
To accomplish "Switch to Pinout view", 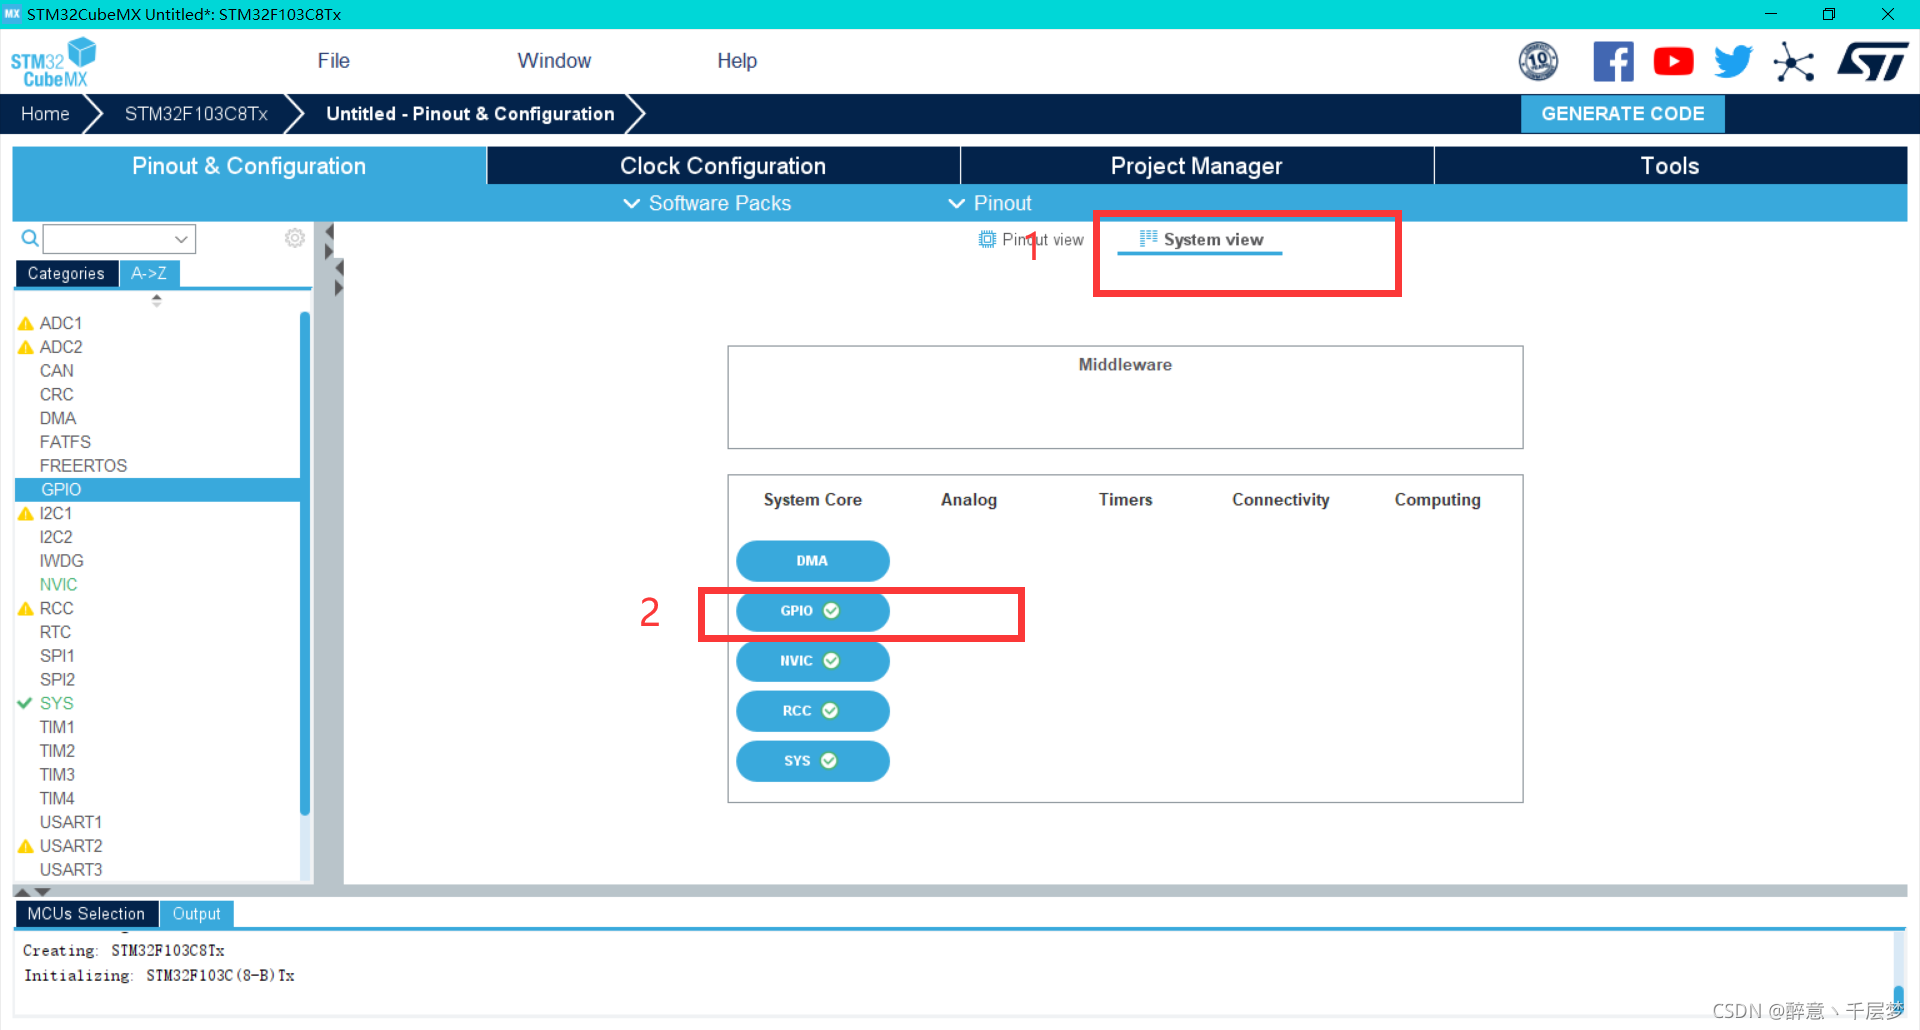I will pyautogui.click(x=1031, y=240).
